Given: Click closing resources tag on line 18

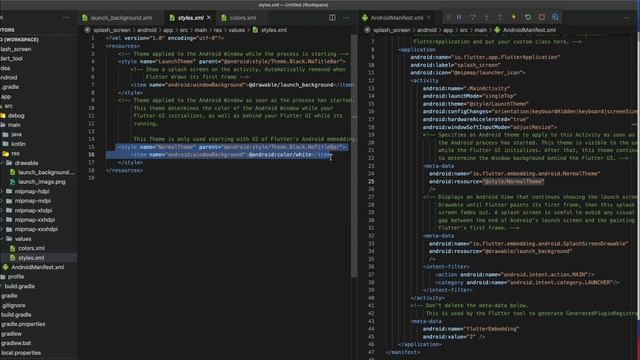Looking at the screenshot, I should tap(124, 170).
